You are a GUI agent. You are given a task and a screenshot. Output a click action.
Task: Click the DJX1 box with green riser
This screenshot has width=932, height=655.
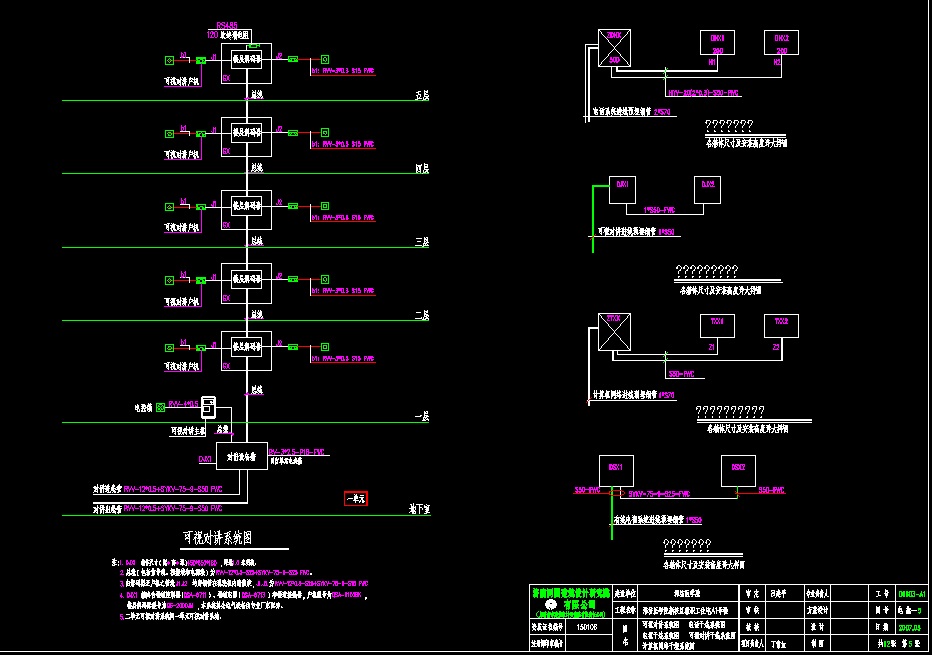[622, 191]
